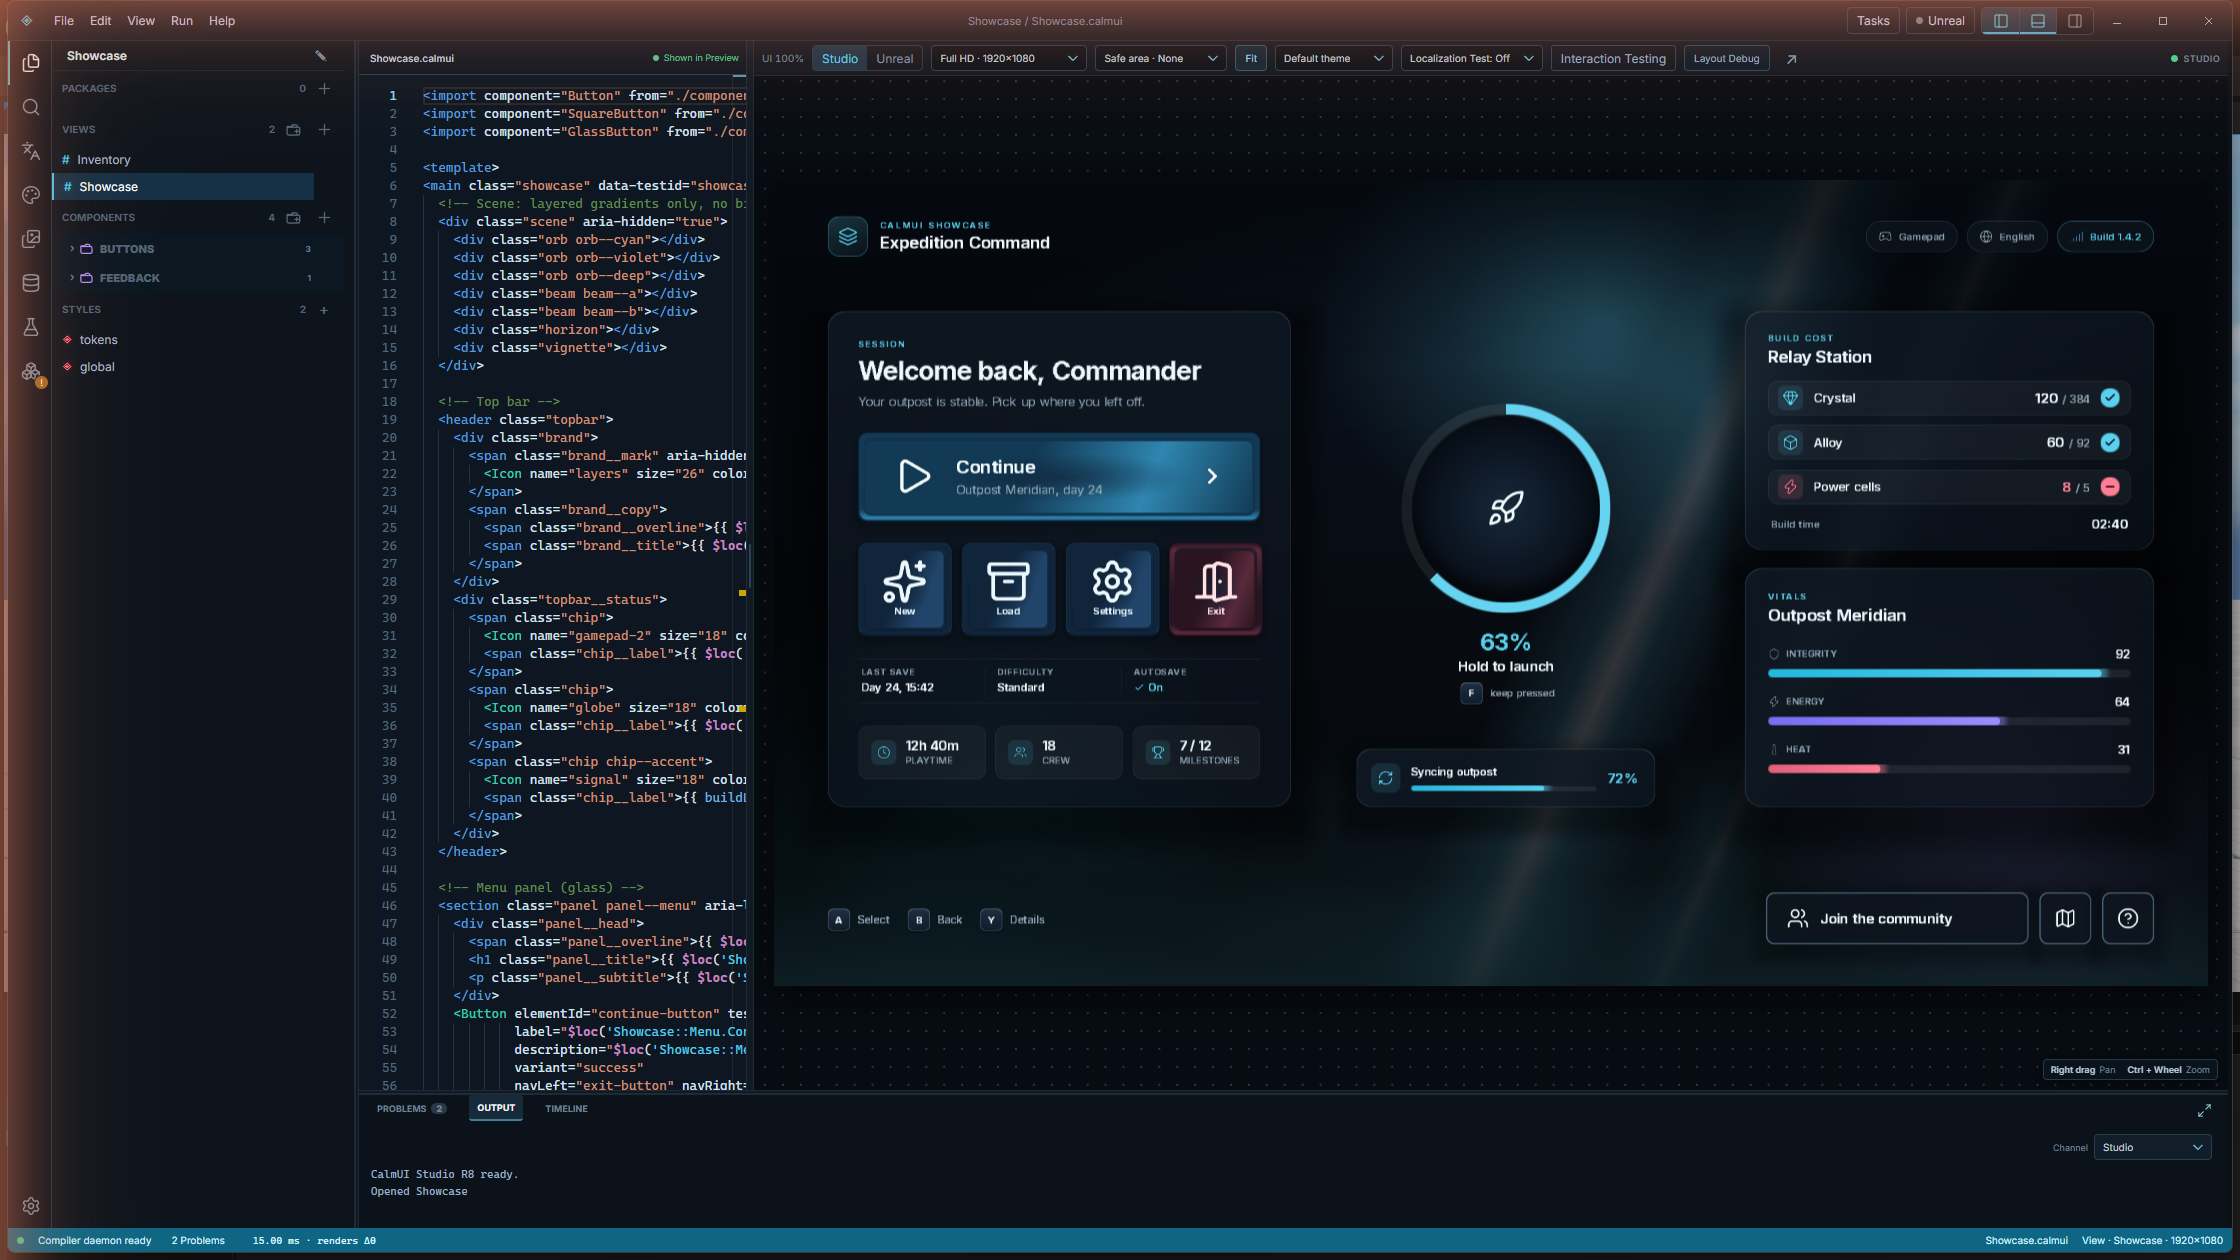This screenshot has height=1260, width=2240.
Task: Switch to the Problems tab
Action: pos(410,1109)
